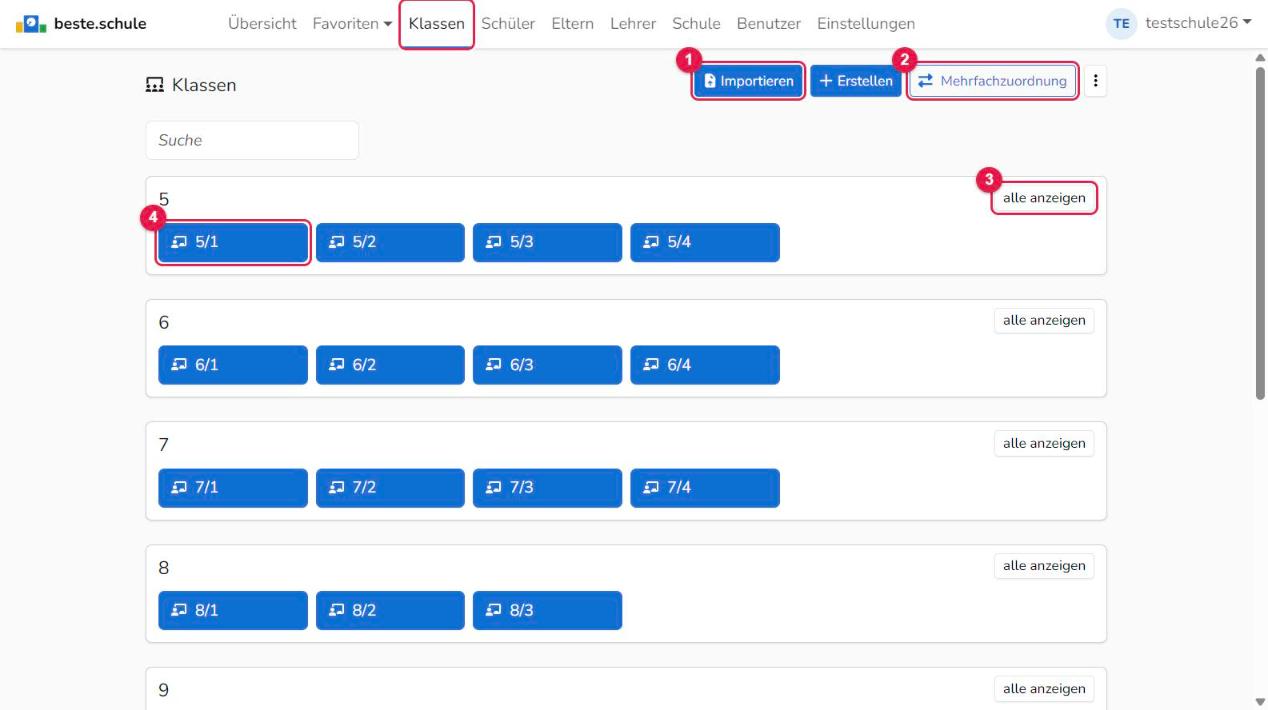Image resolution: width=1268 pixels, height=710 pixels.
Task: Open Mehrfachzuordnung
Action: pos(993,81)
